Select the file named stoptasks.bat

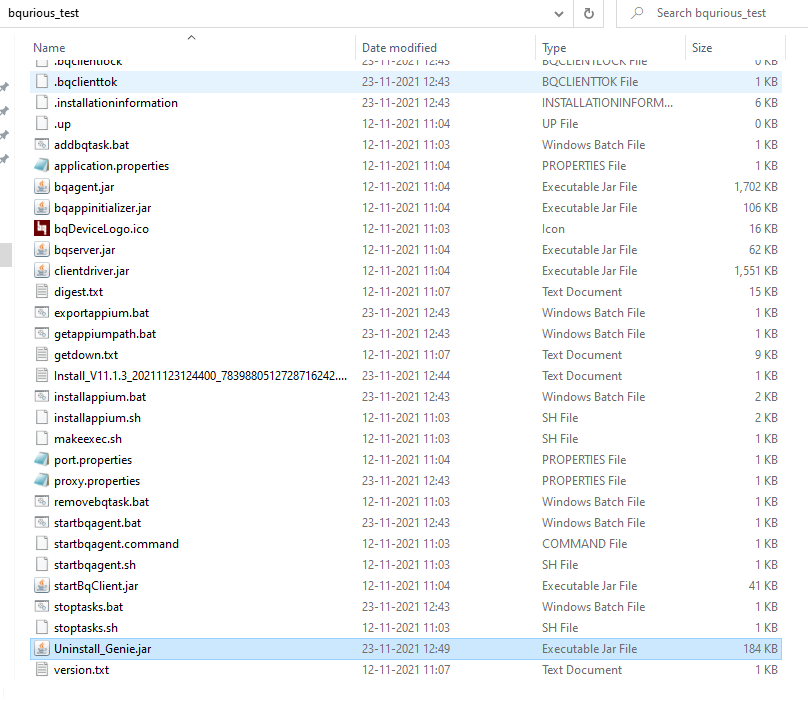click(89, 607)
